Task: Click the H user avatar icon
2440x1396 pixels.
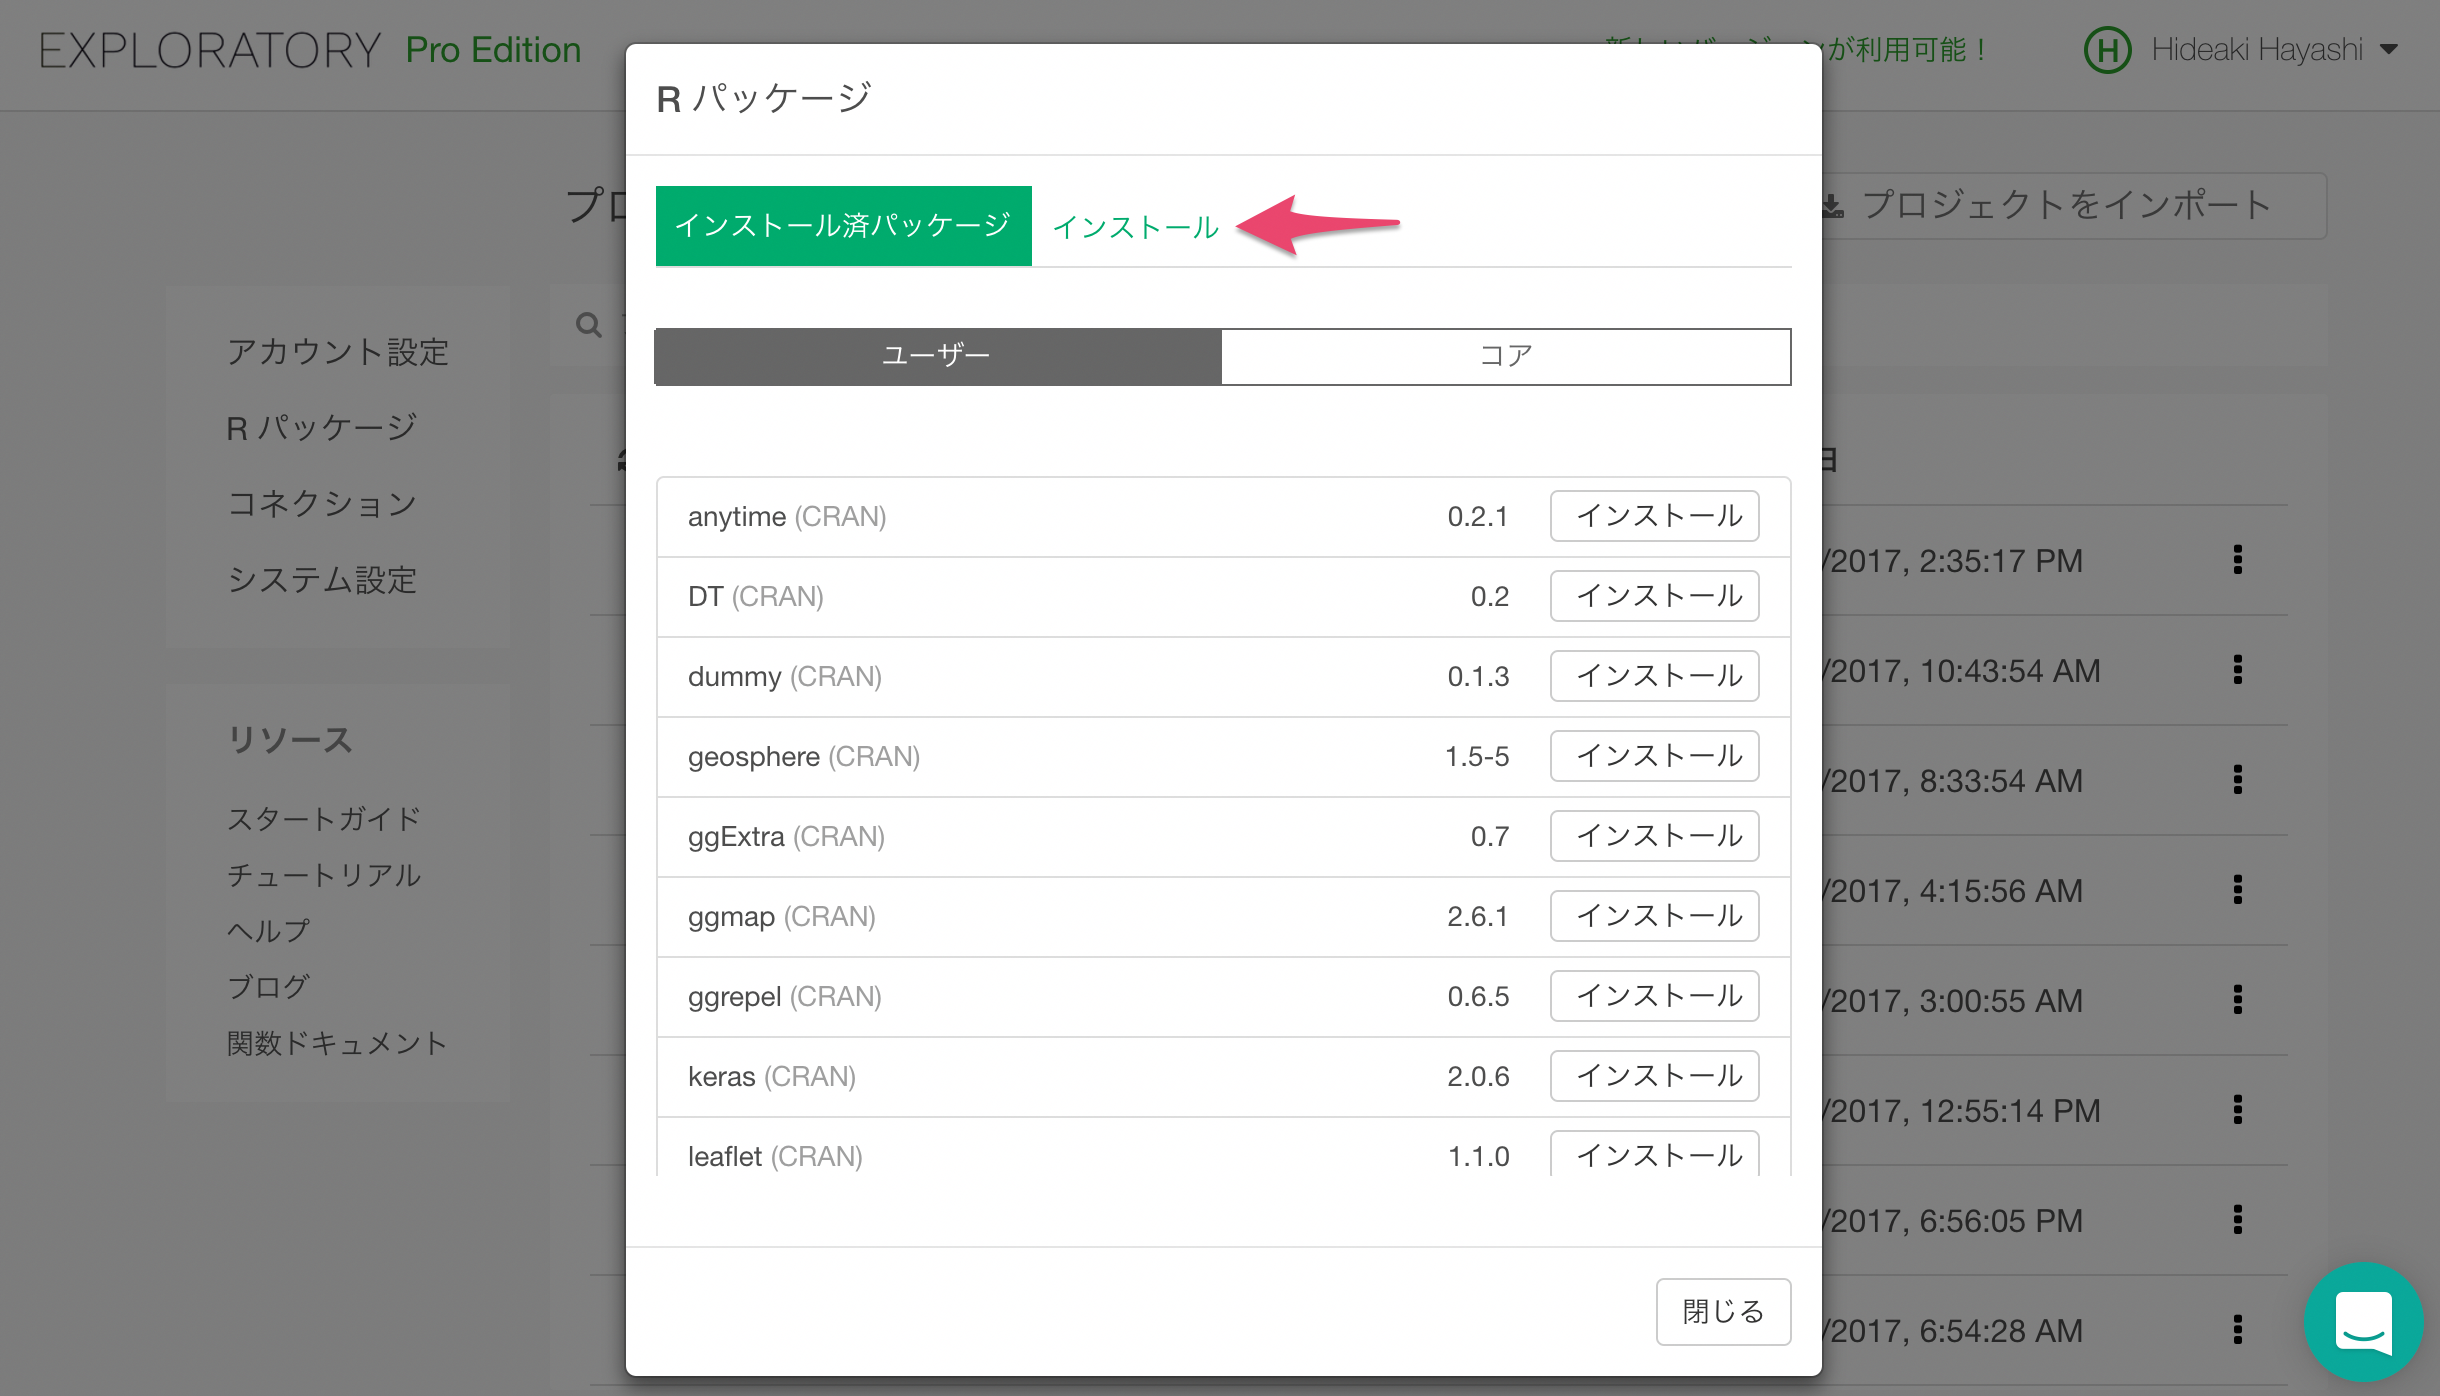Action: (2107, 50)
